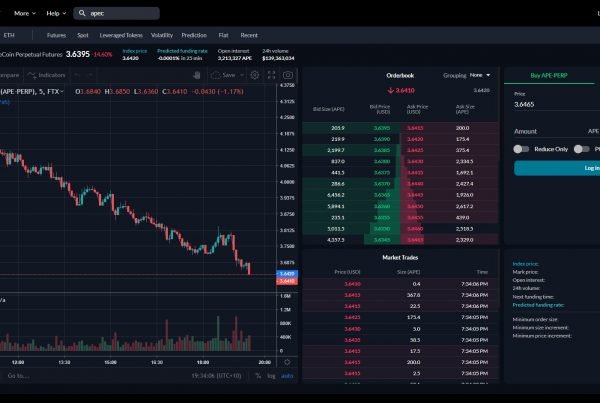Click the Predicted funding rate details link
The width and height of the screenshot is (600, 403).
pyautogui.click(x=538, y=305)
